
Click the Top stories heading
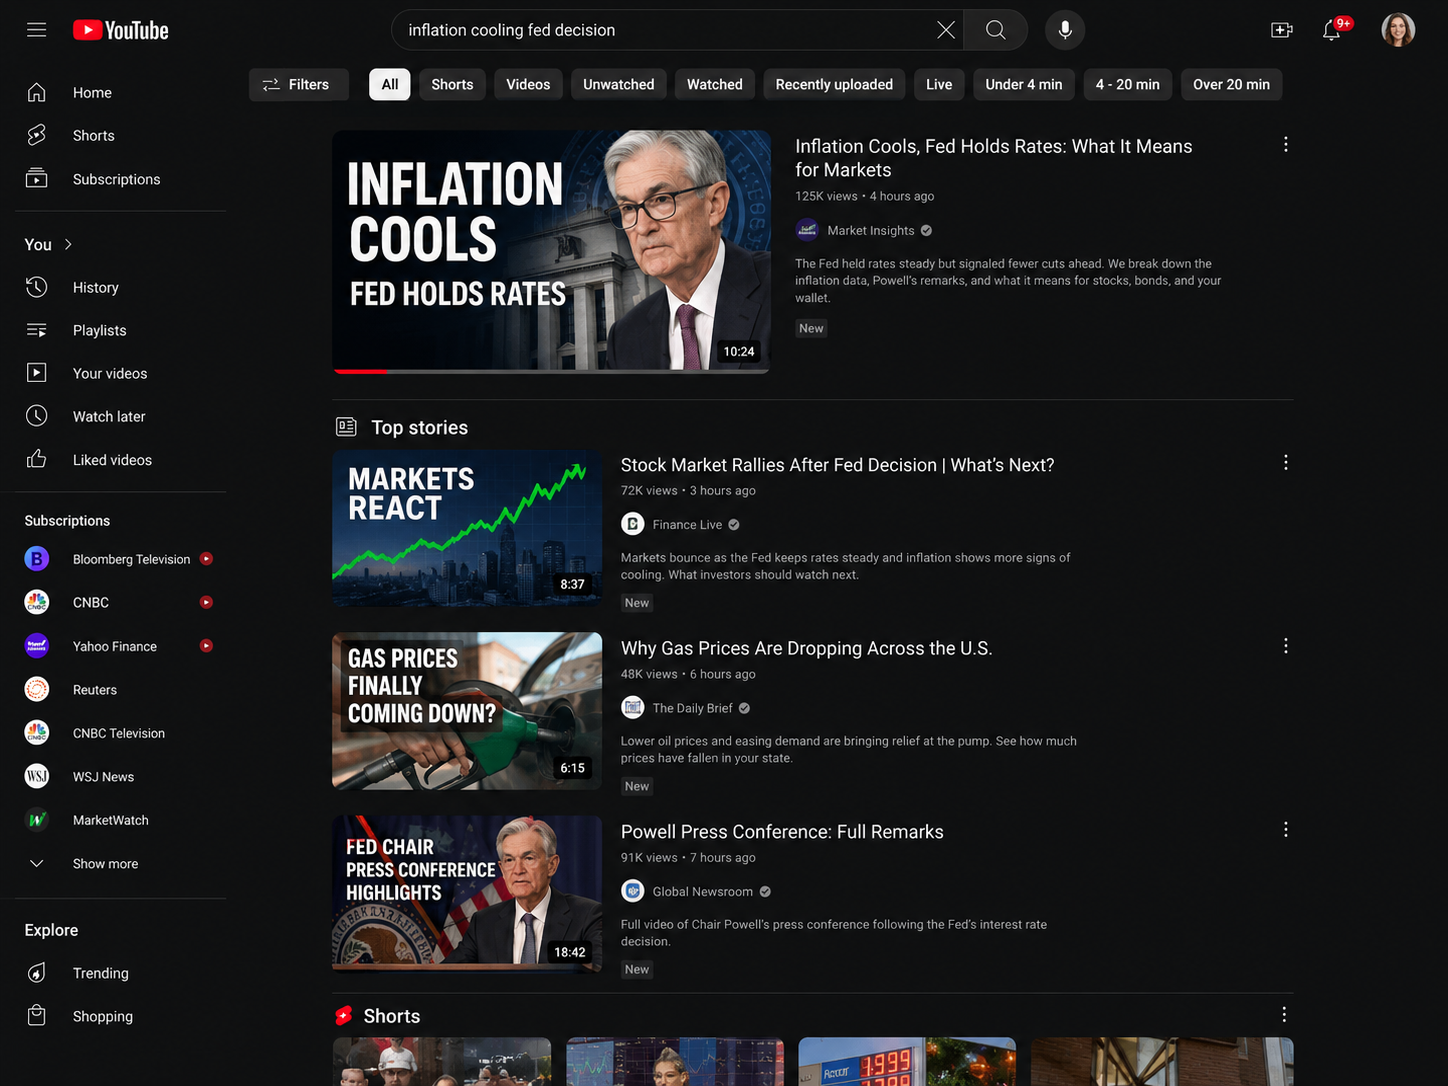click(419, 427)
